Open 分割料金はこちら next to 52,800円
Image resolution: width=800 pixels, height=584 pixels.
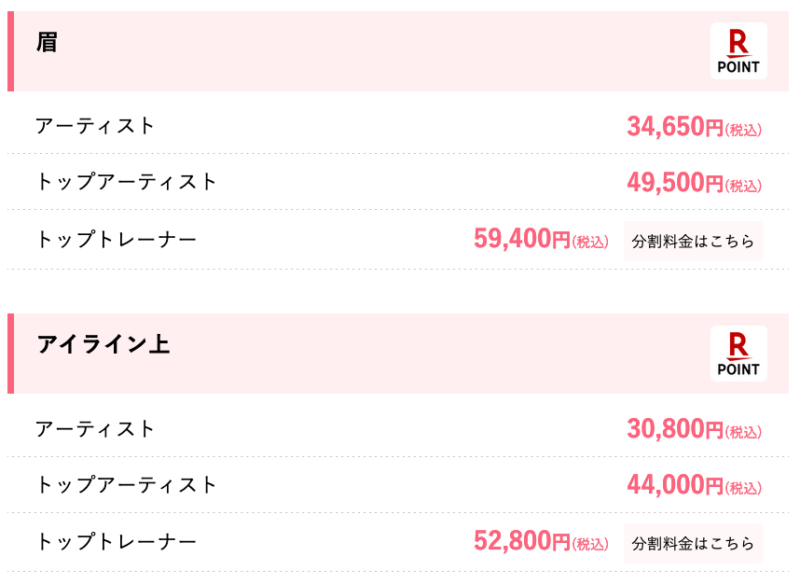[692, 543]
